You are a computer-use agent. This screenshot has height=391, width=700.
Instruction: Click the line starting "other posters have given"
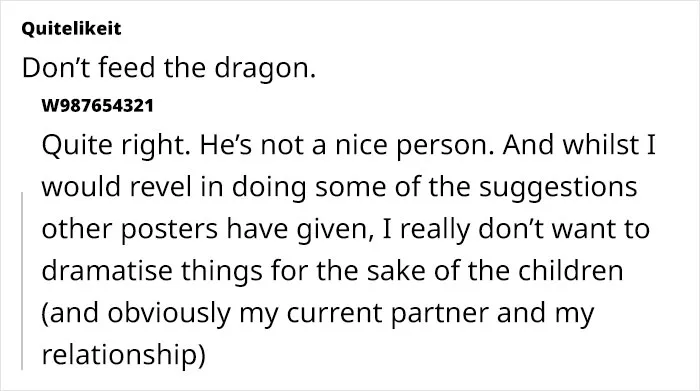(346, 229)
